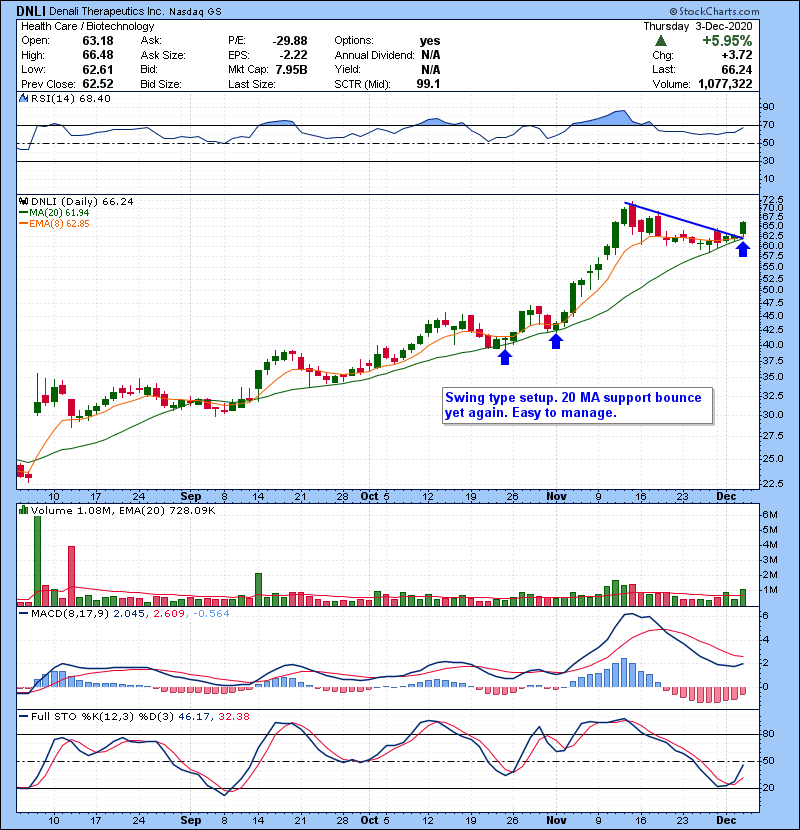
Task: Click the Volume value 1,077,322
Action: [725, 84]
